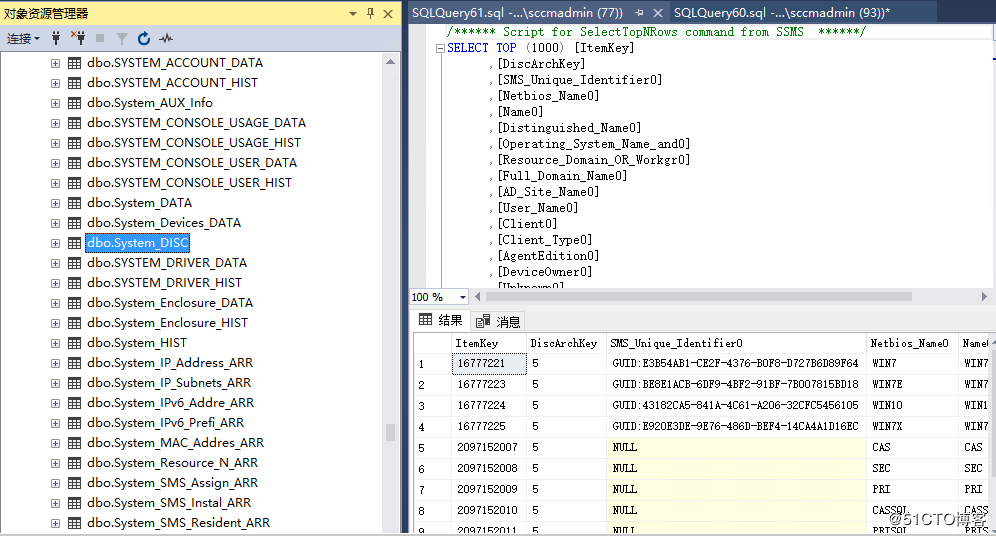Select result row header 5
This screenshot has height=536, width=996.
click(432, 448)
